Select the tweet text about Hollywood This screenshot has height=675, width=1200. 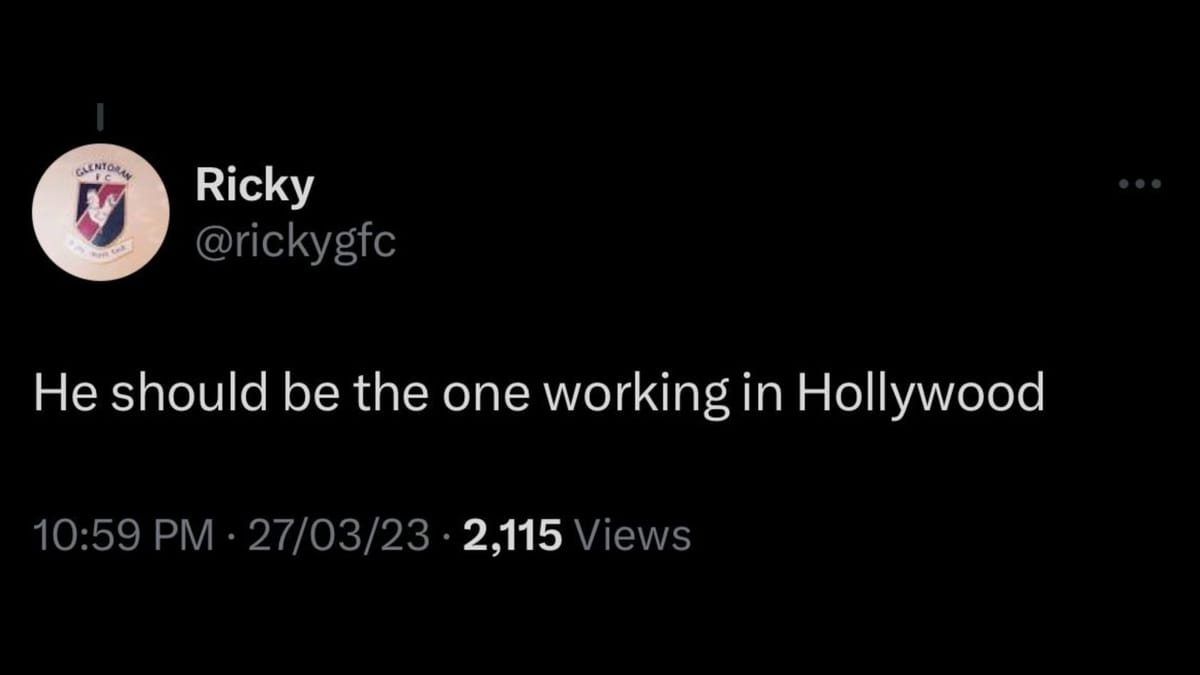[538, 393]
